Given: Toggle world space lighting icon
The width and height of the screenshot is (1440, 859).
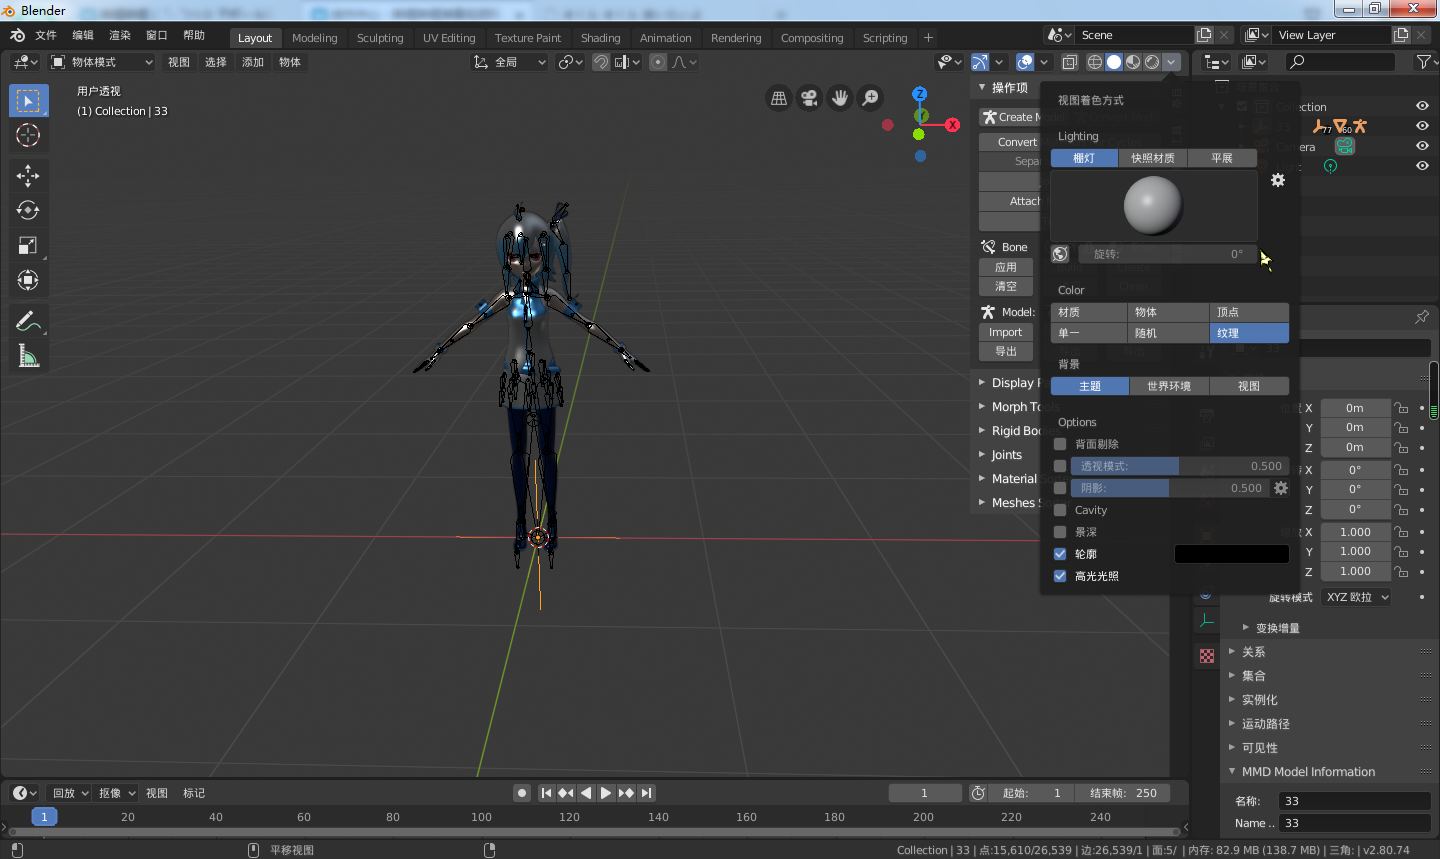Looking at the screenshot, I should [1061, 254].
